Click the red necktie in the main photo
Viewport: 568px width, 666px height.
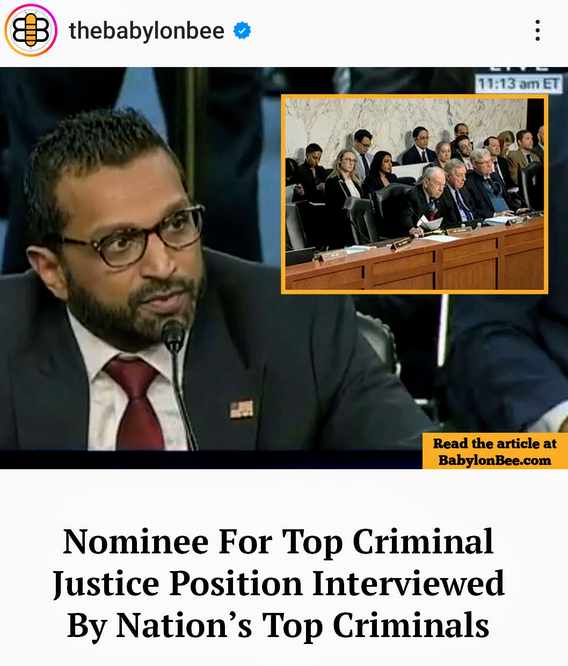pos(136,403)
